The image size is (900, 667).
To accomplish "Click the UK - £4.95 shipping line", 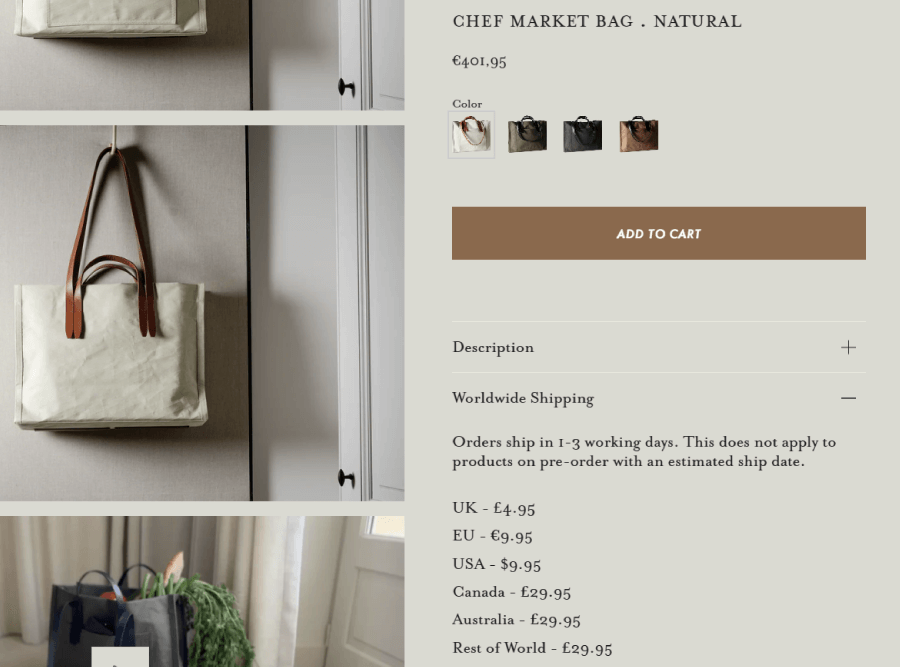I will [494, 508].
